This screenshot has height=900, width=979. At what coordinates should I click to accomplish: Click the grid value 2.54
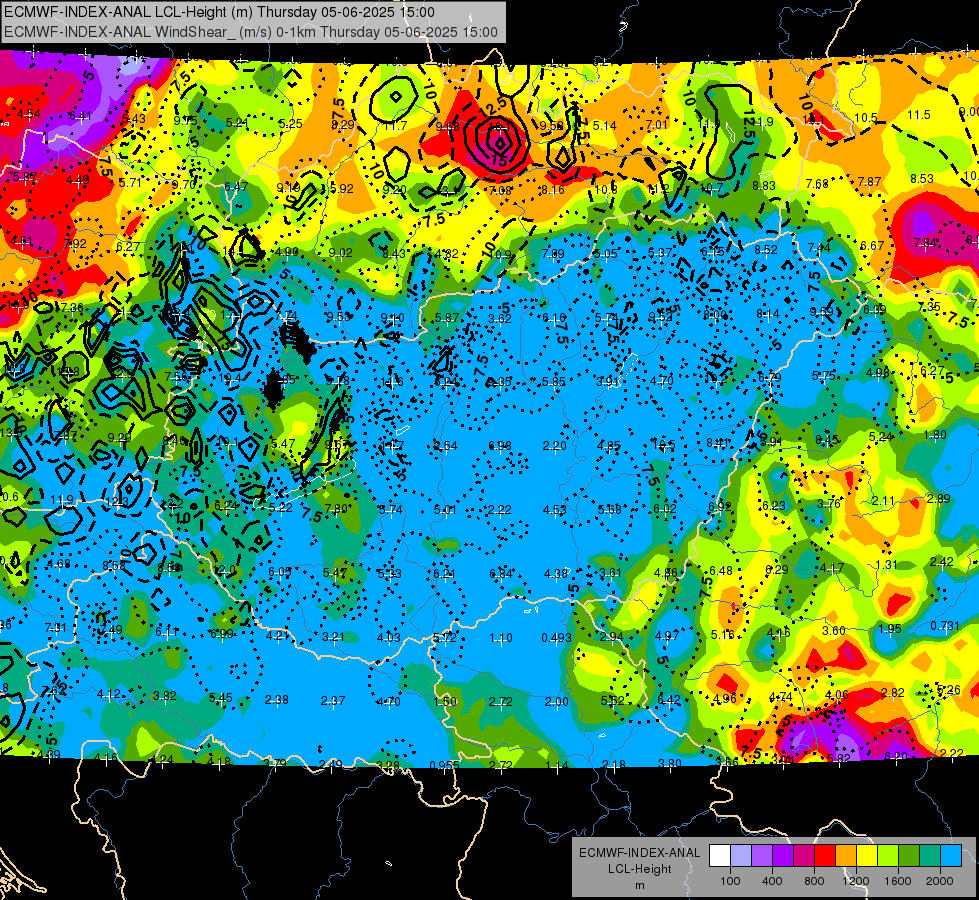coord(445,446)
